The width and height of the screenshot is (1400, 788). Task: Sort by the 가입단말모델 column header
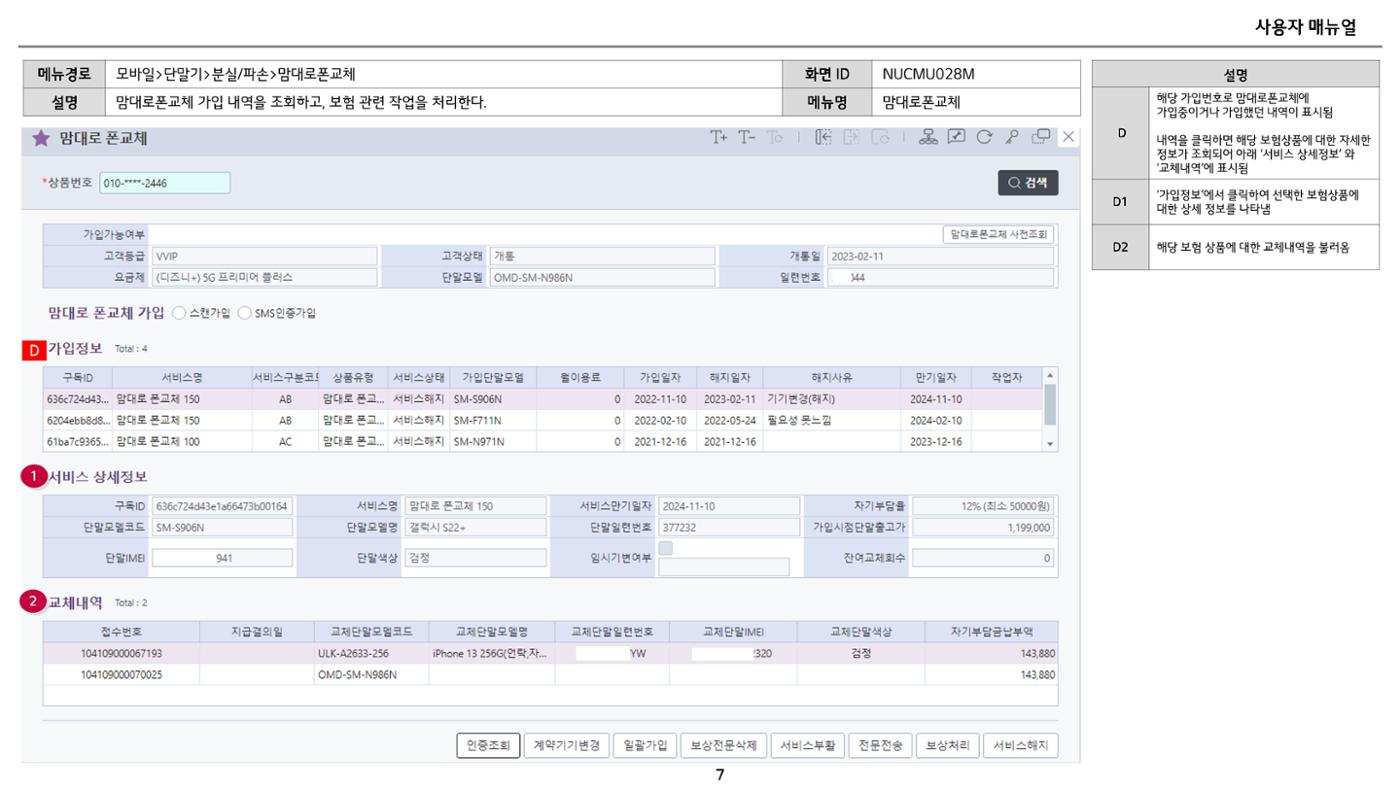pyautogui.click(x=492, y=377)
